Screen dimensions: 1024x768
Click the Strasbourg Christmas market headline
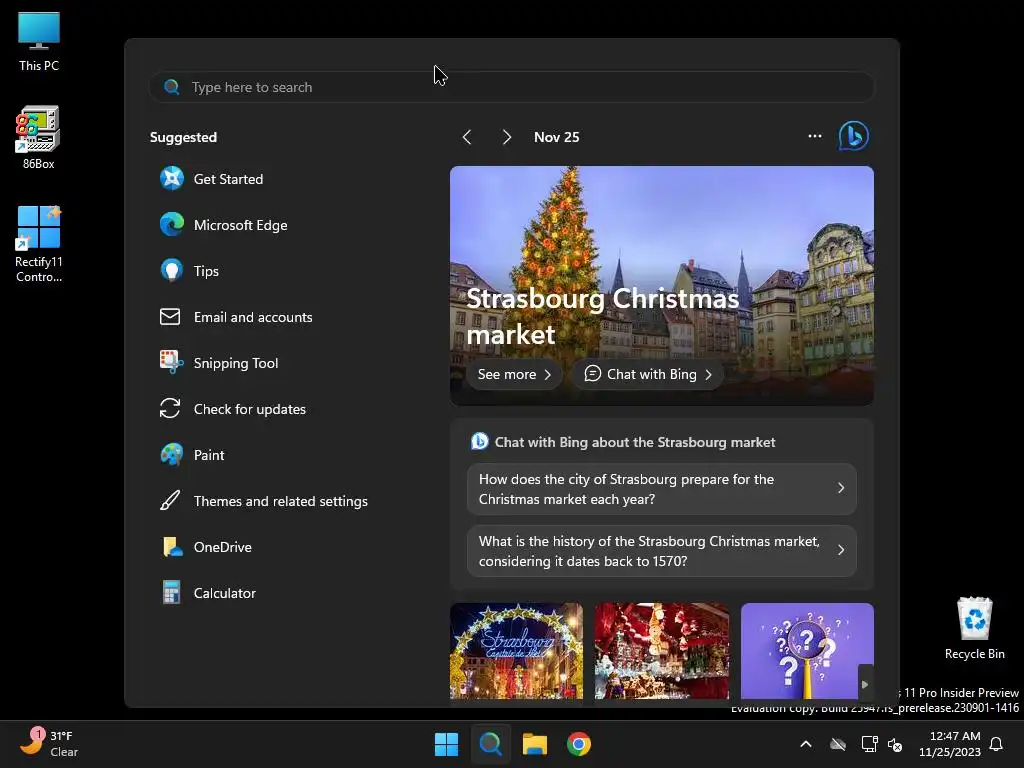(603, 317)
